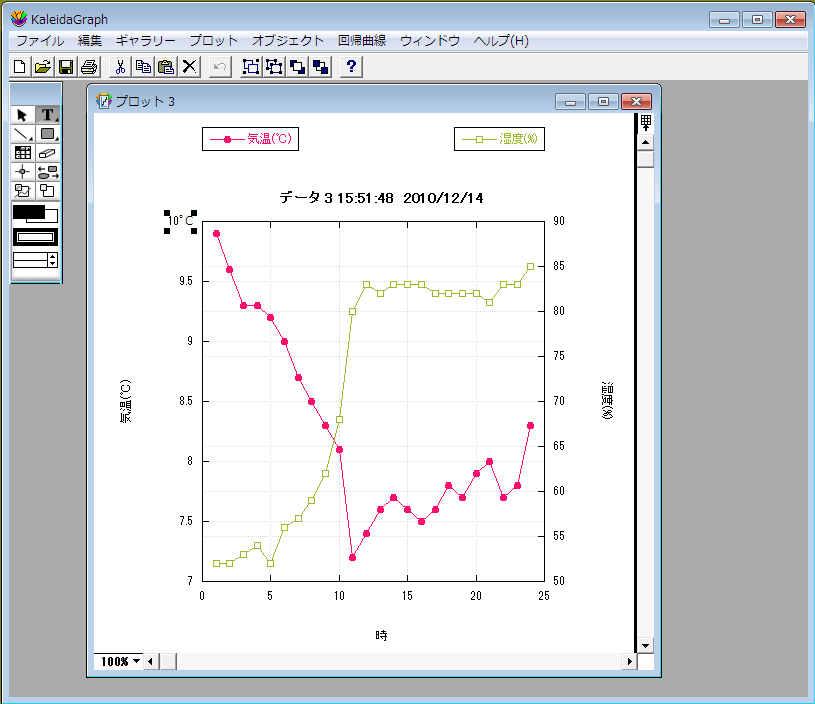Maximize the プロット 3 window
Screen dimensions: 815x704
603,101
